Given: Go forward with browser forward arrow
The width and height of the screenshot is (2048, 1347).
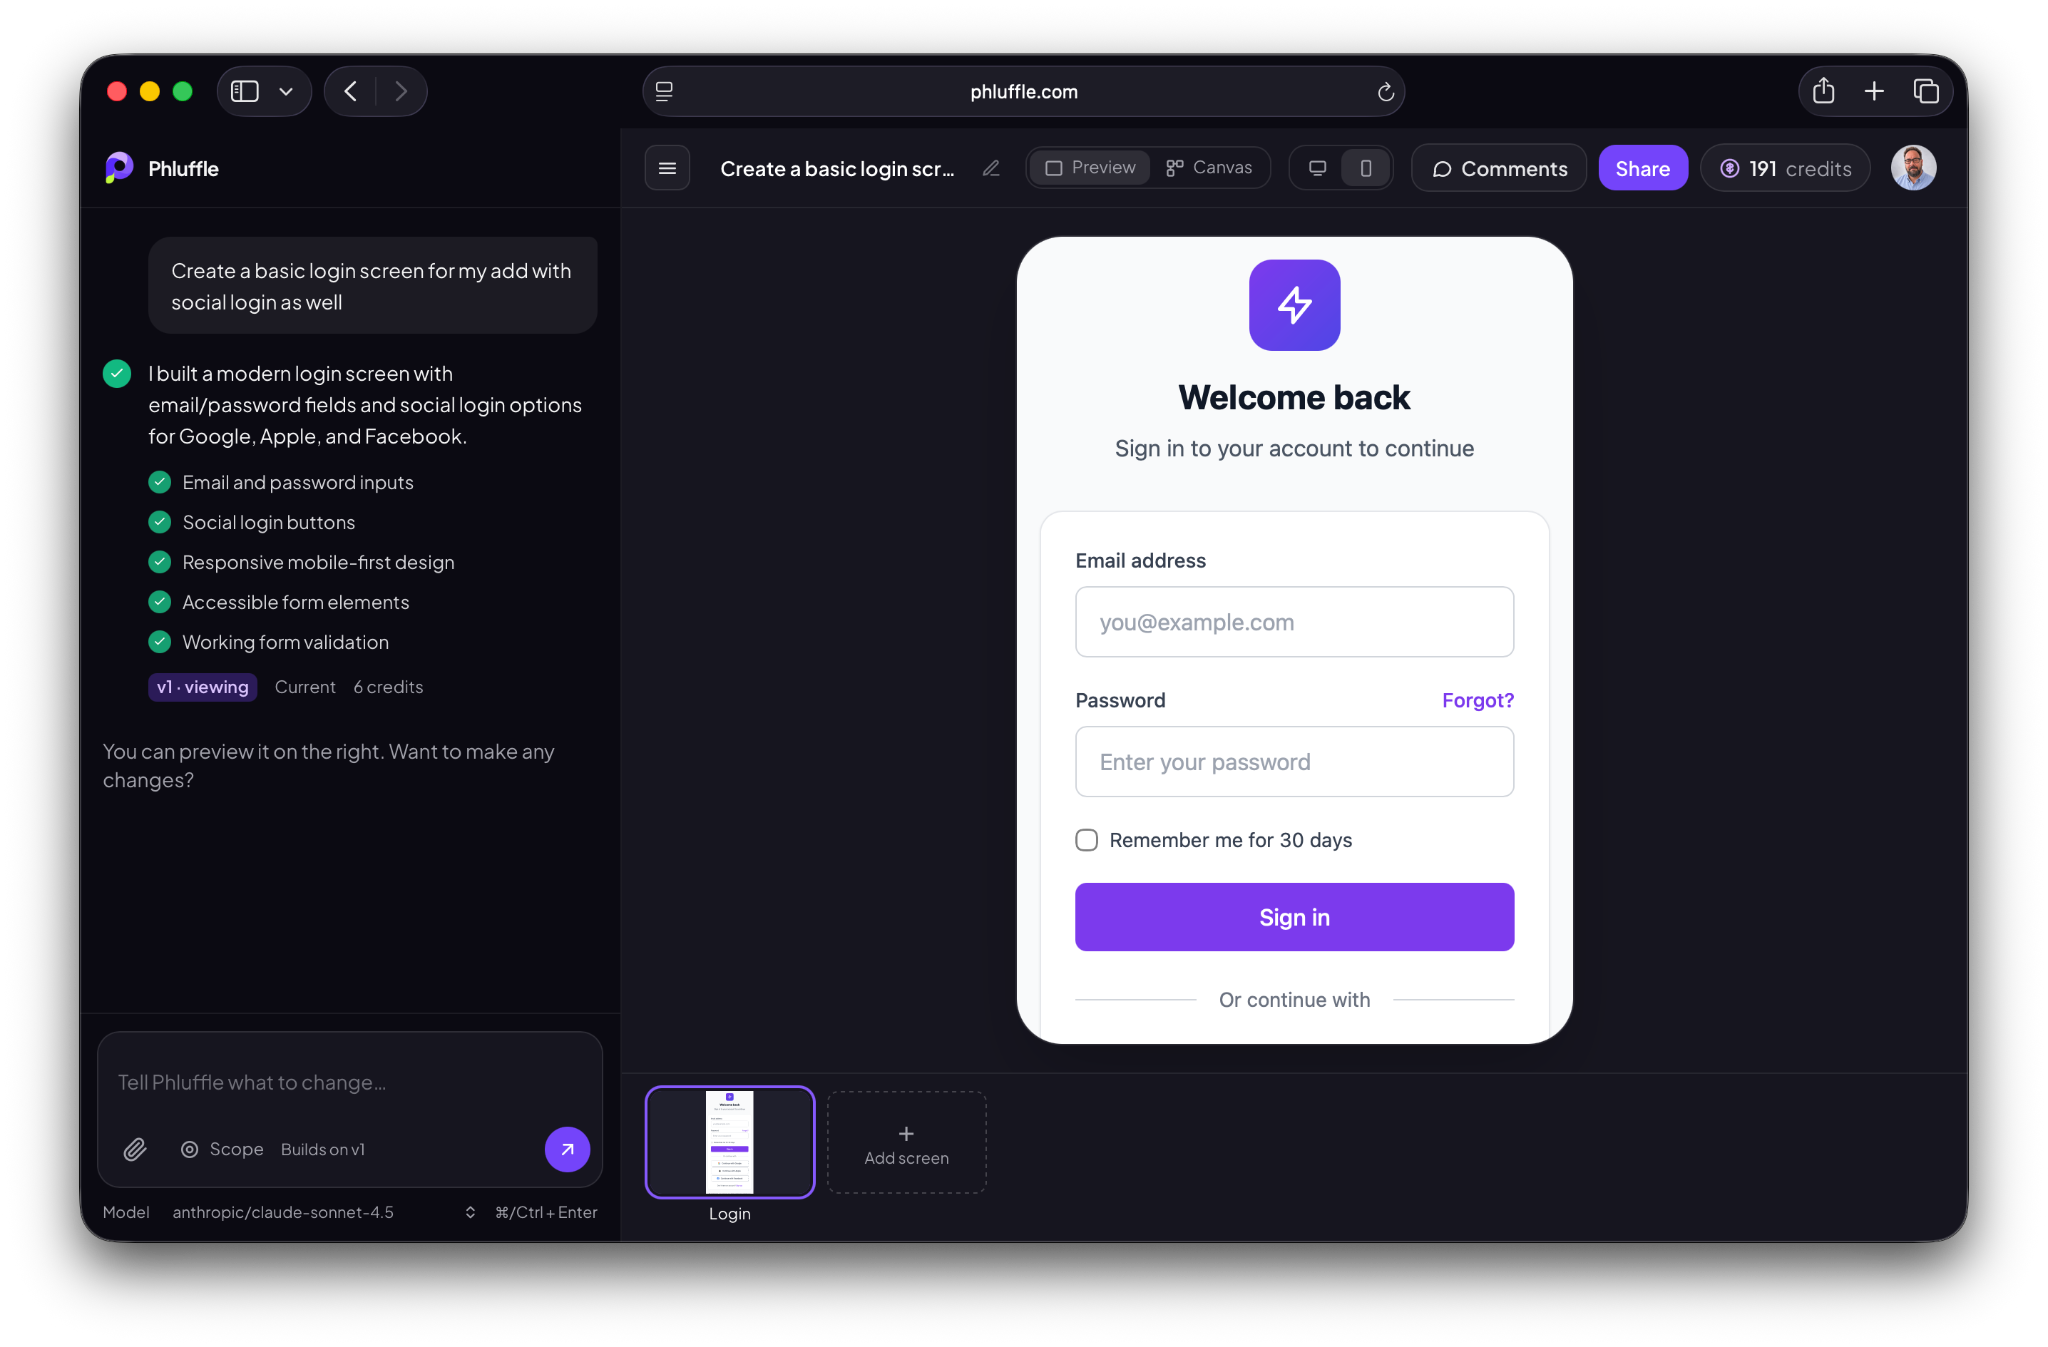Looking at the screenshot, I should point(401,91).
